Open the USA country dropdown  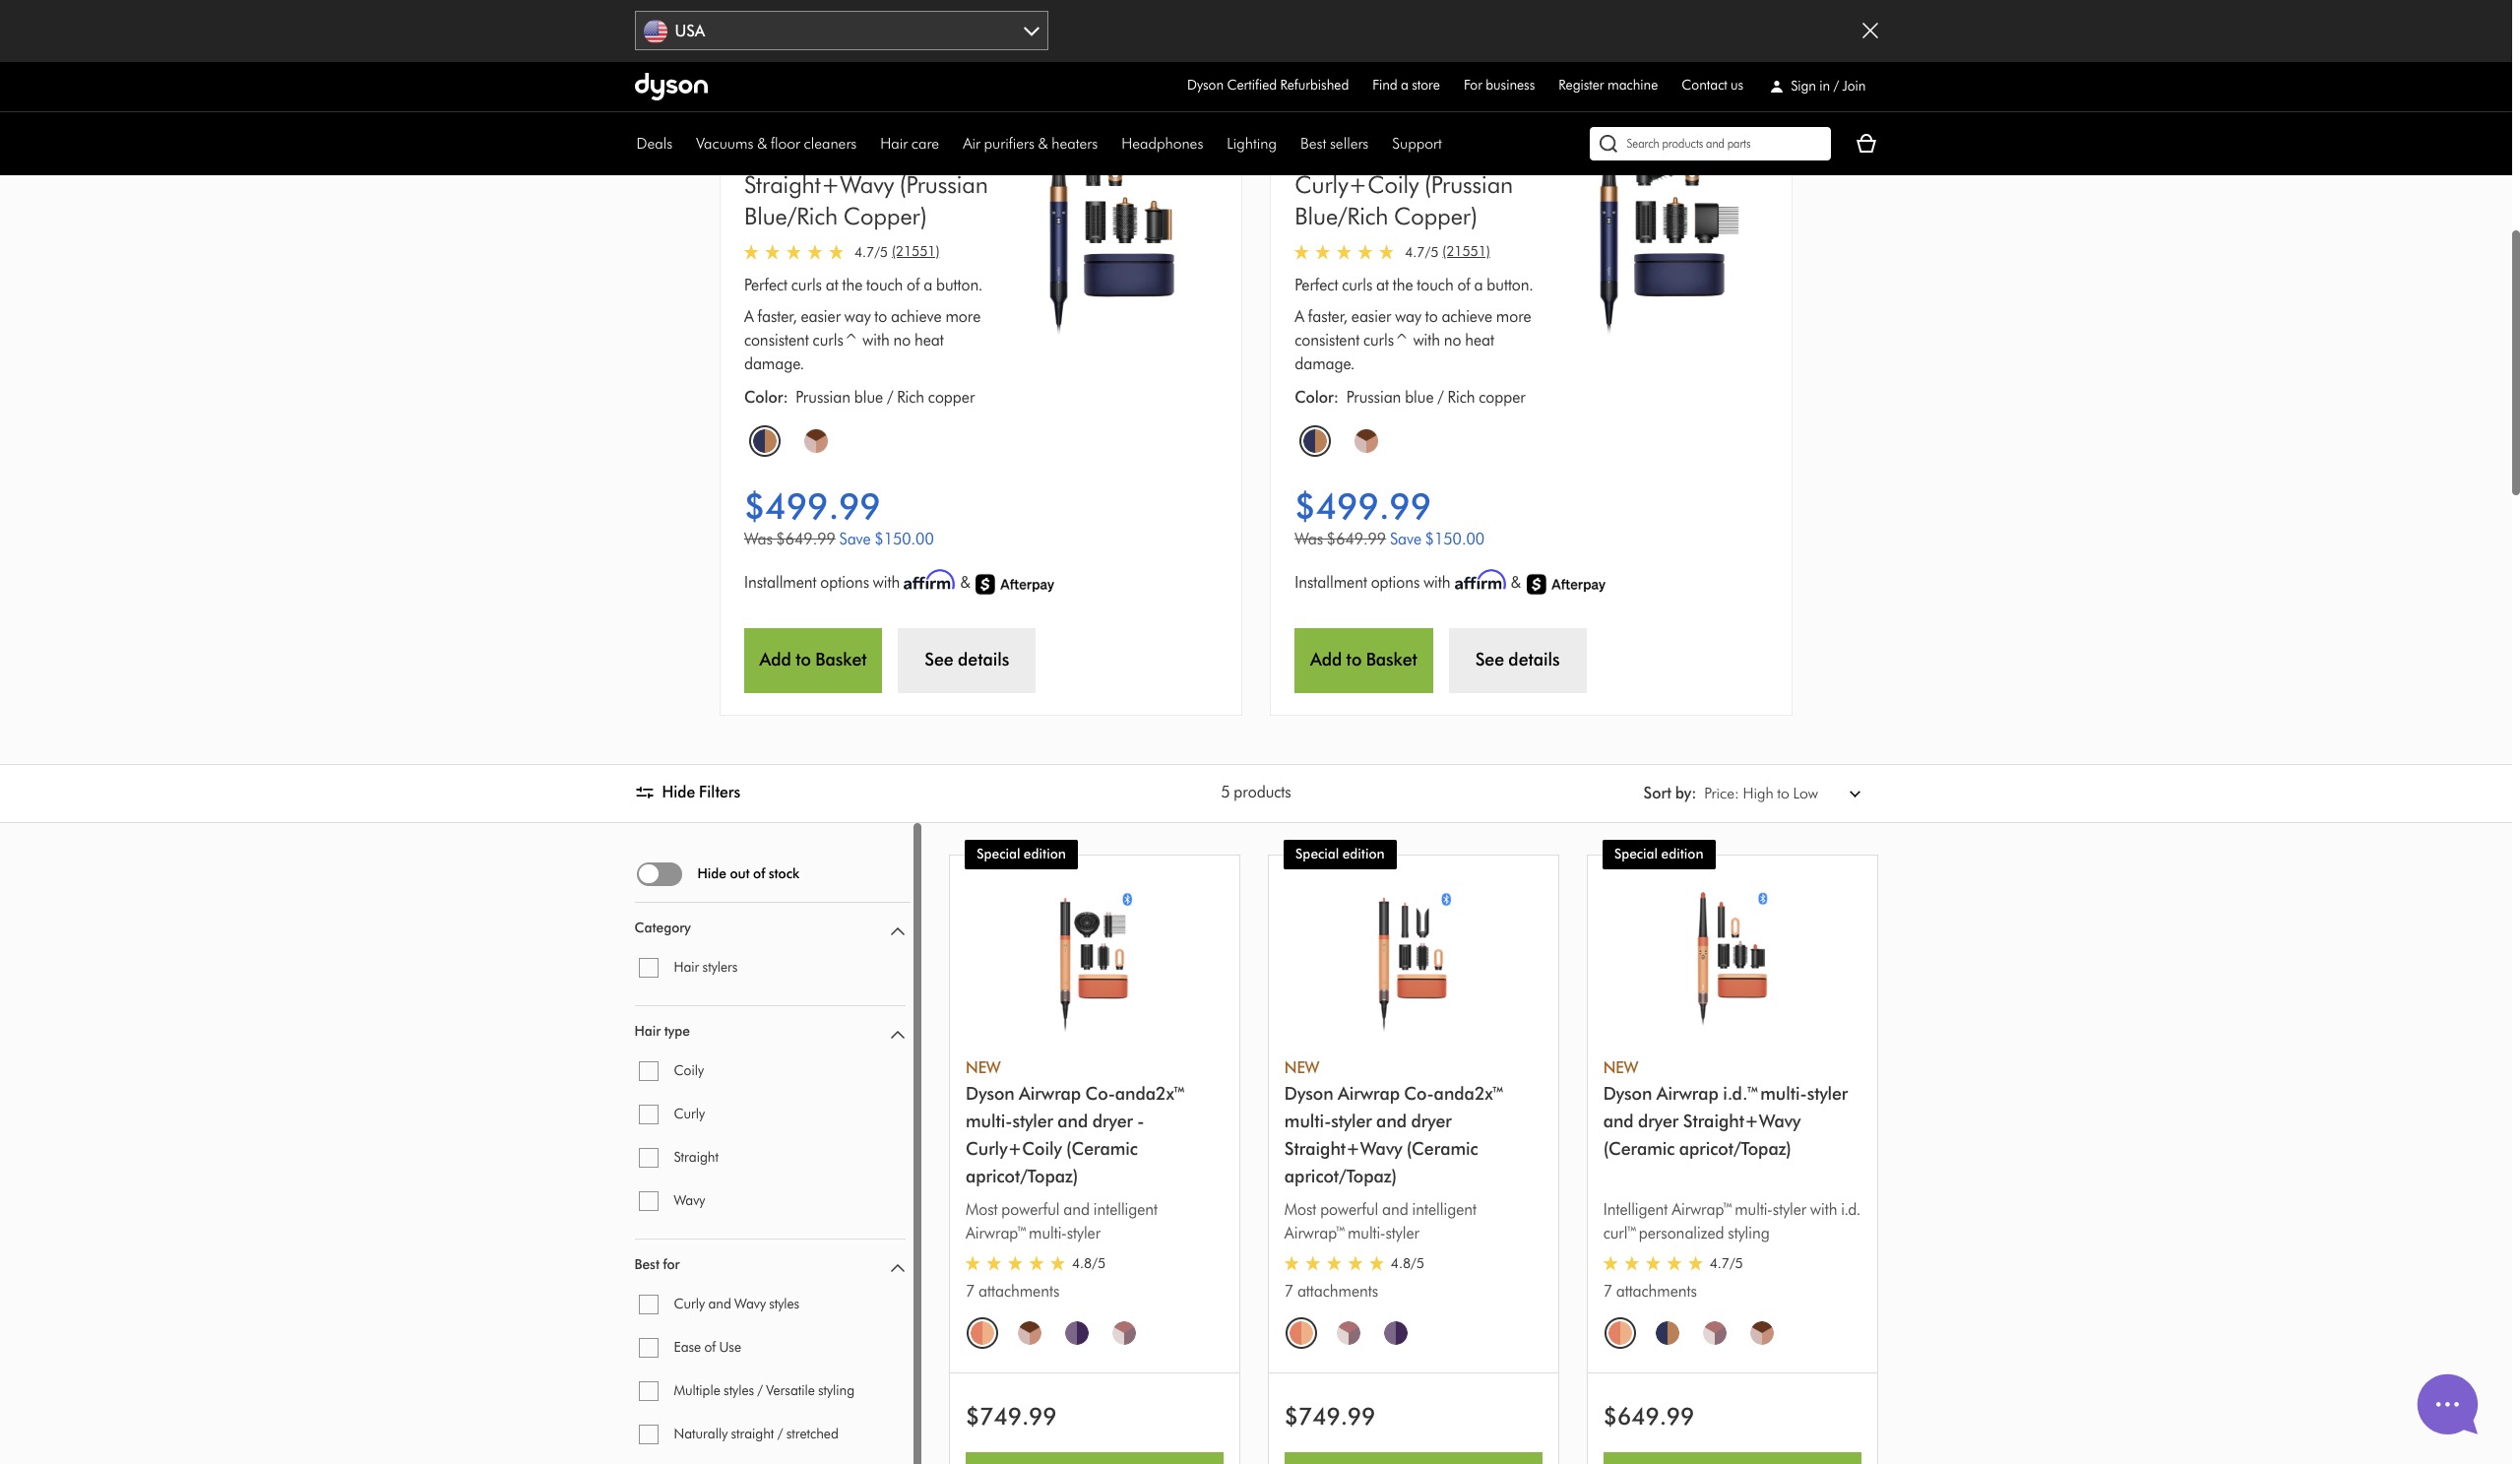pyautogui.click(x=841, y=31)
